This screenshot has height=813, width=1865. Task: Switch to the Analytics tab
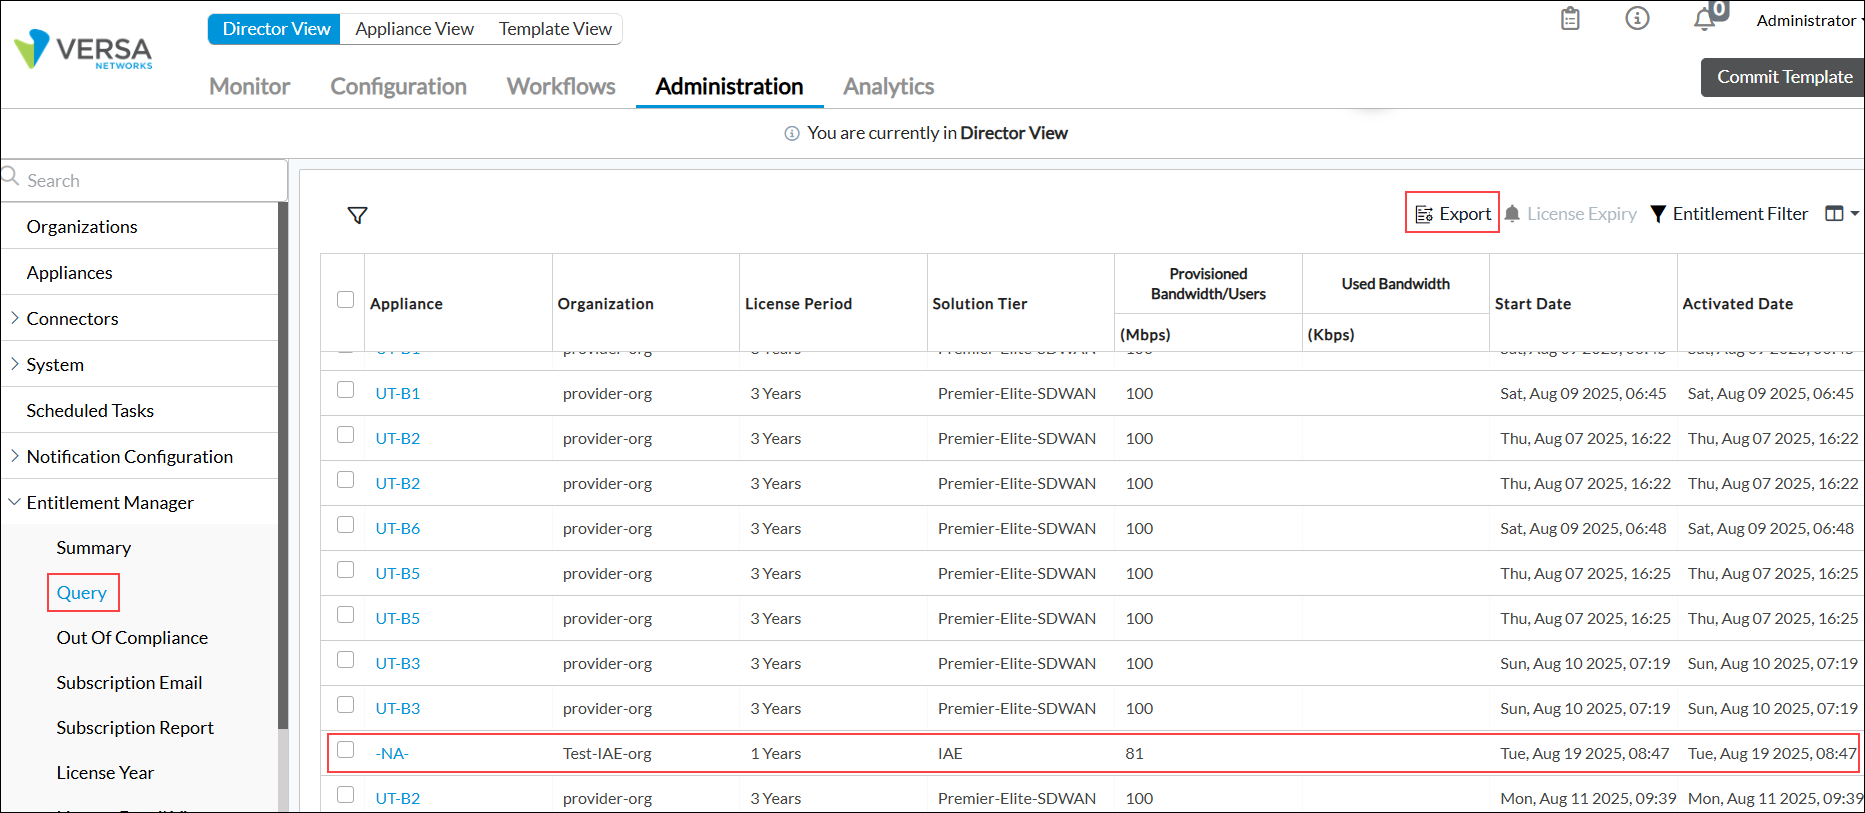[x=888, y=87]
